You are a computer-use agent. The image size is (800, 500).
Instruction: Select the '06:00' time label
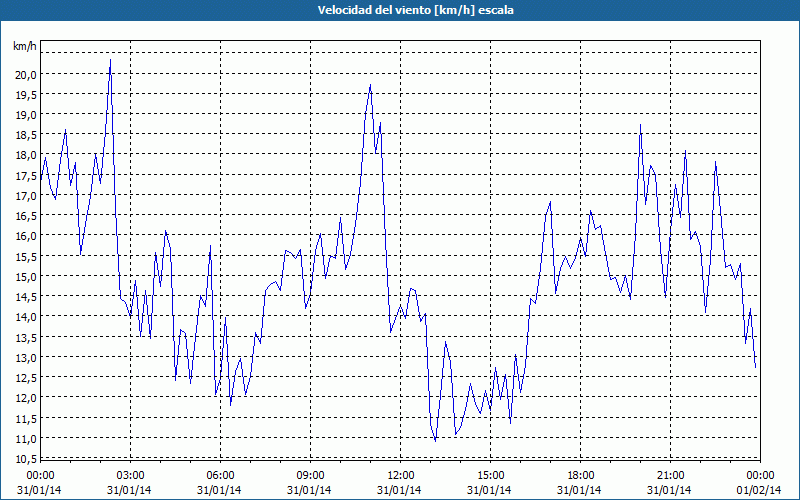coord(220,476)
